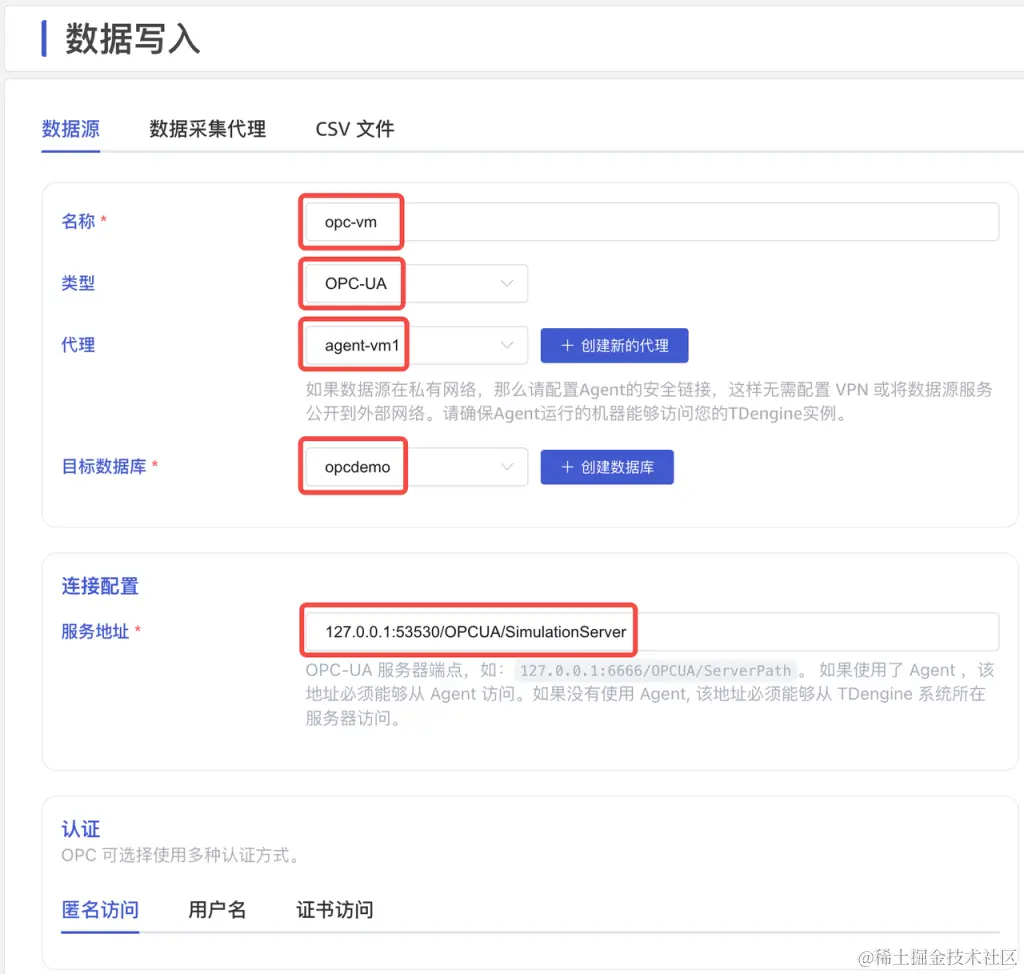Switch to the 数据采集代理 tab

[x=206, y=129]
